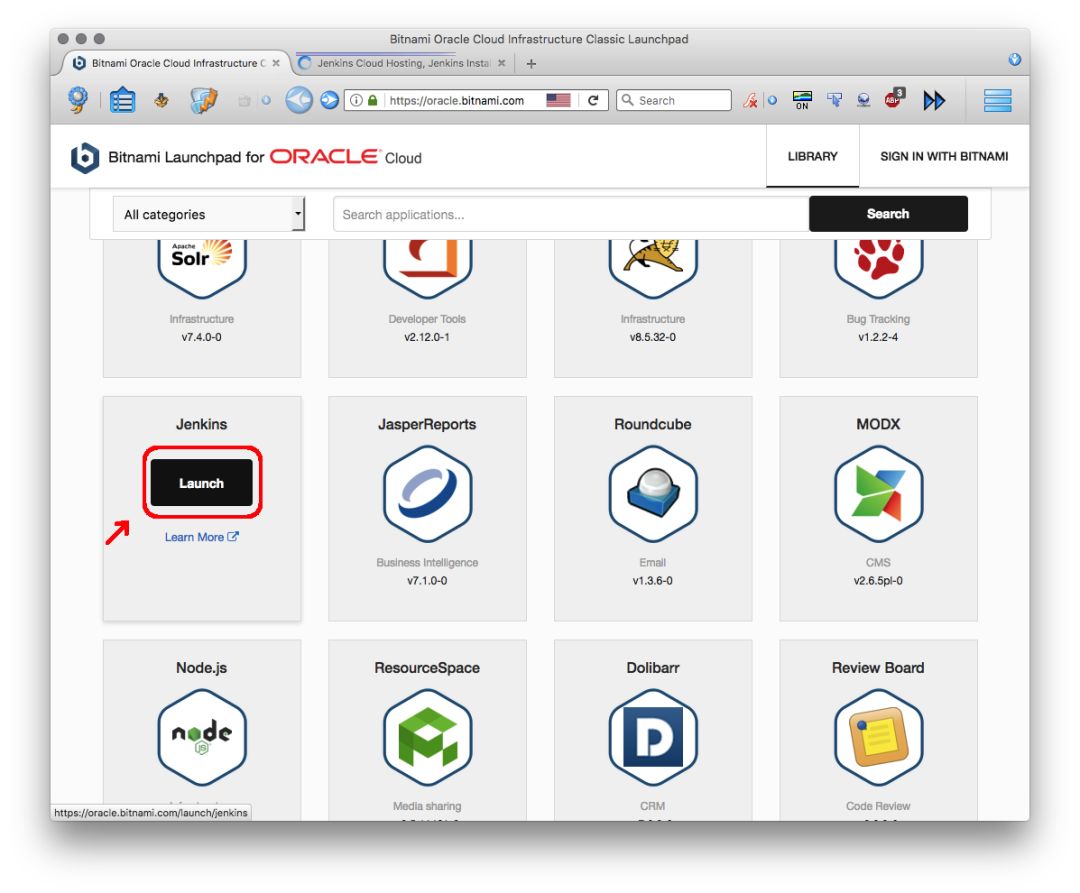1080x893 pixels.
Task: Open the browser hamburger menu
Action: 997,101
